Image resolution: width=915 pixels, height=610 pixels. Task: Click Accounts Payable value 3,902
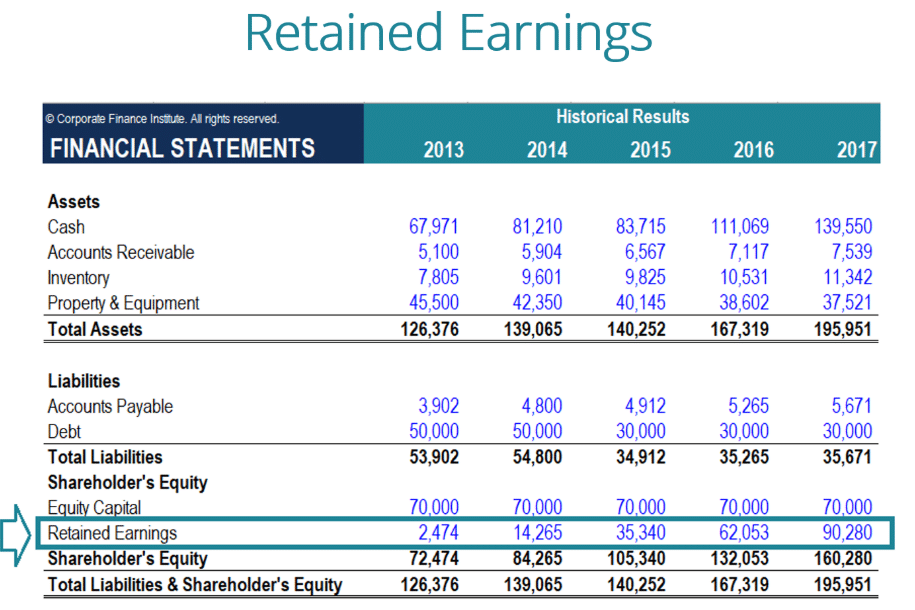tap(438, 406)
